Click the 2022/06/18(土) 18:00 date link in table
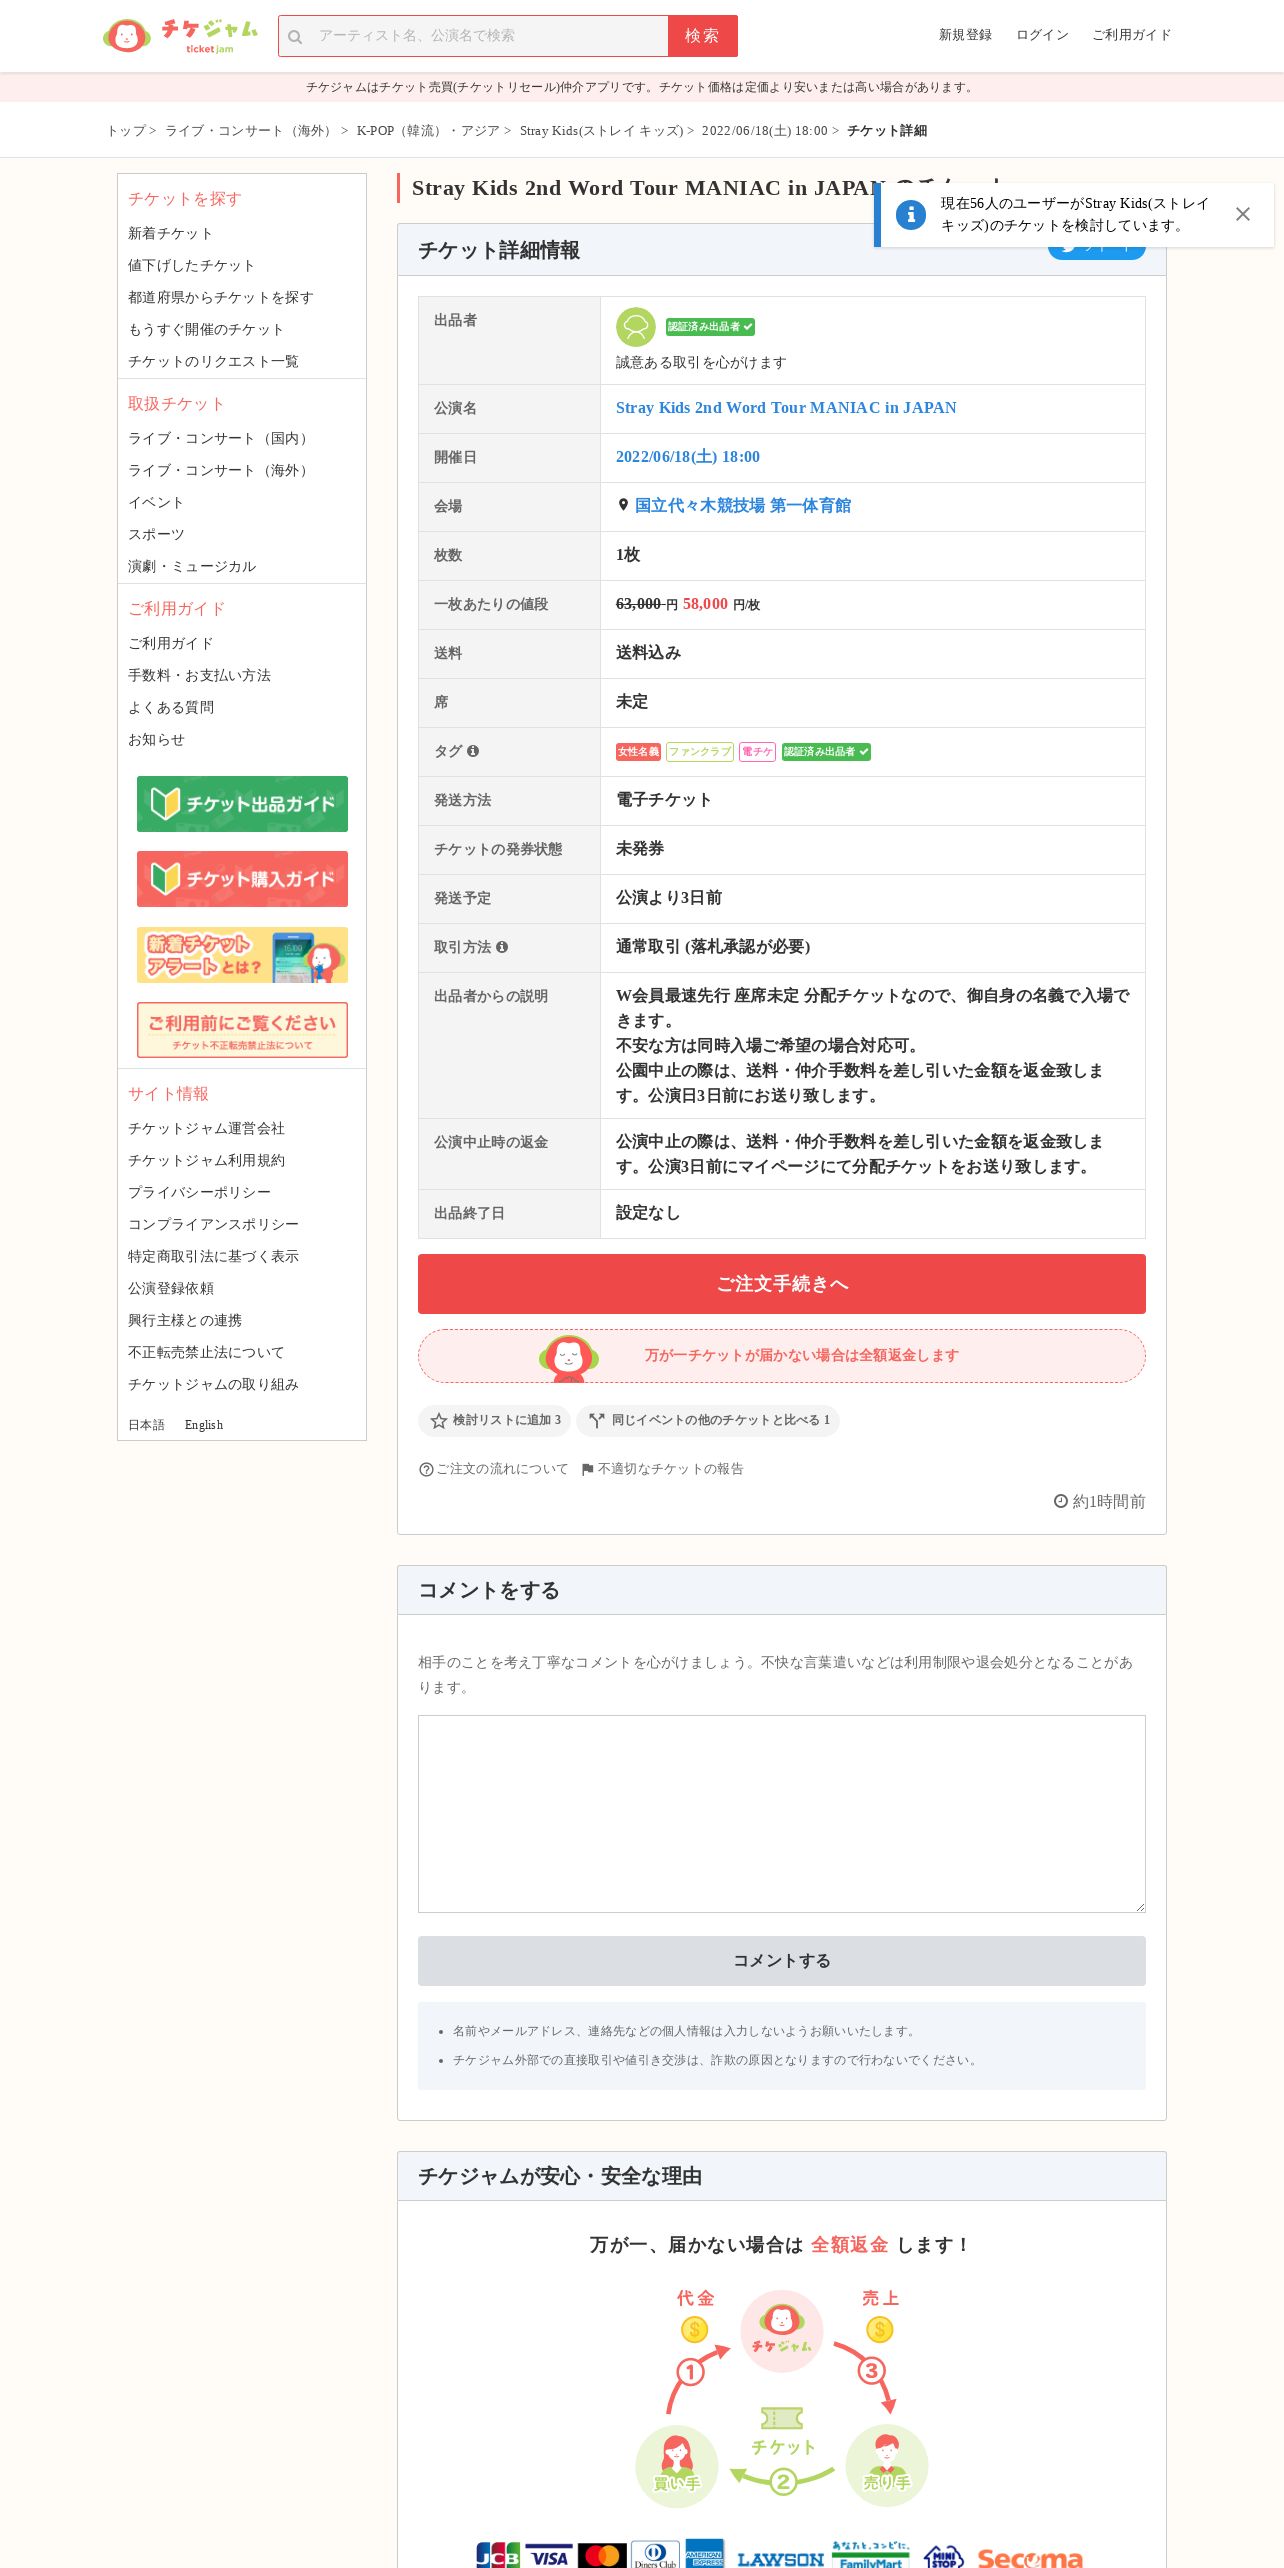Viewport: 1284px width, 2568px height. pos(688,457)
